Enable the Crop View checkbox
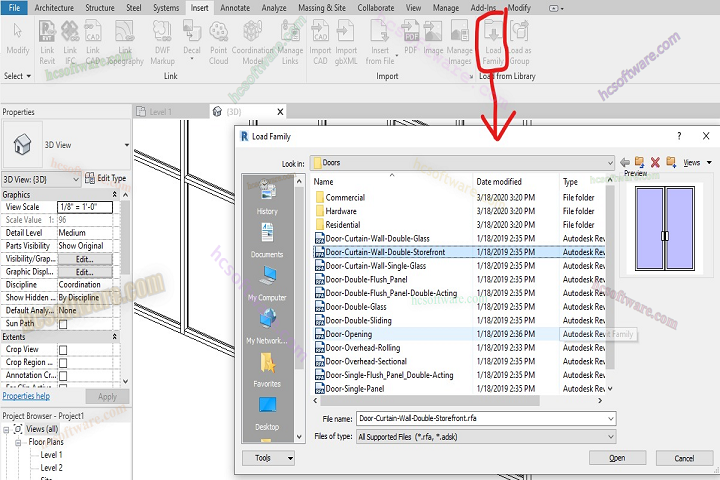Viewport: 720px width, 480px height. [63, 350]
